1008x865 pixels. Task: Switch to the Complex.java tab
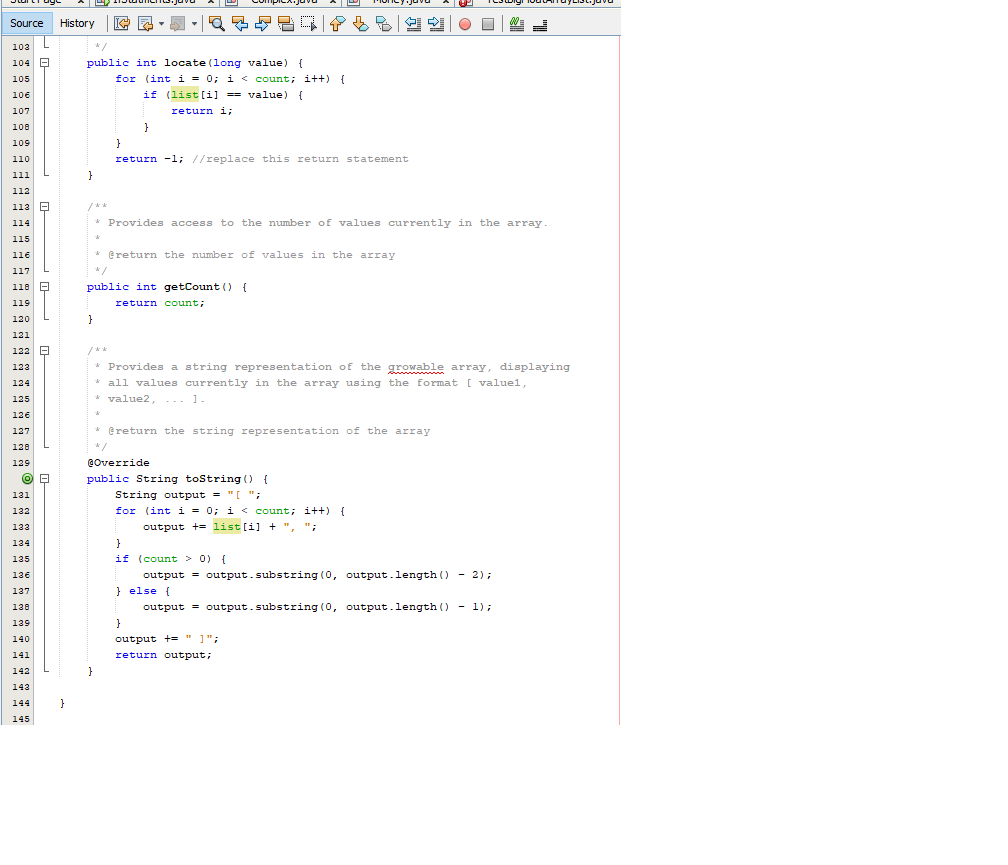tap(285, 3)
